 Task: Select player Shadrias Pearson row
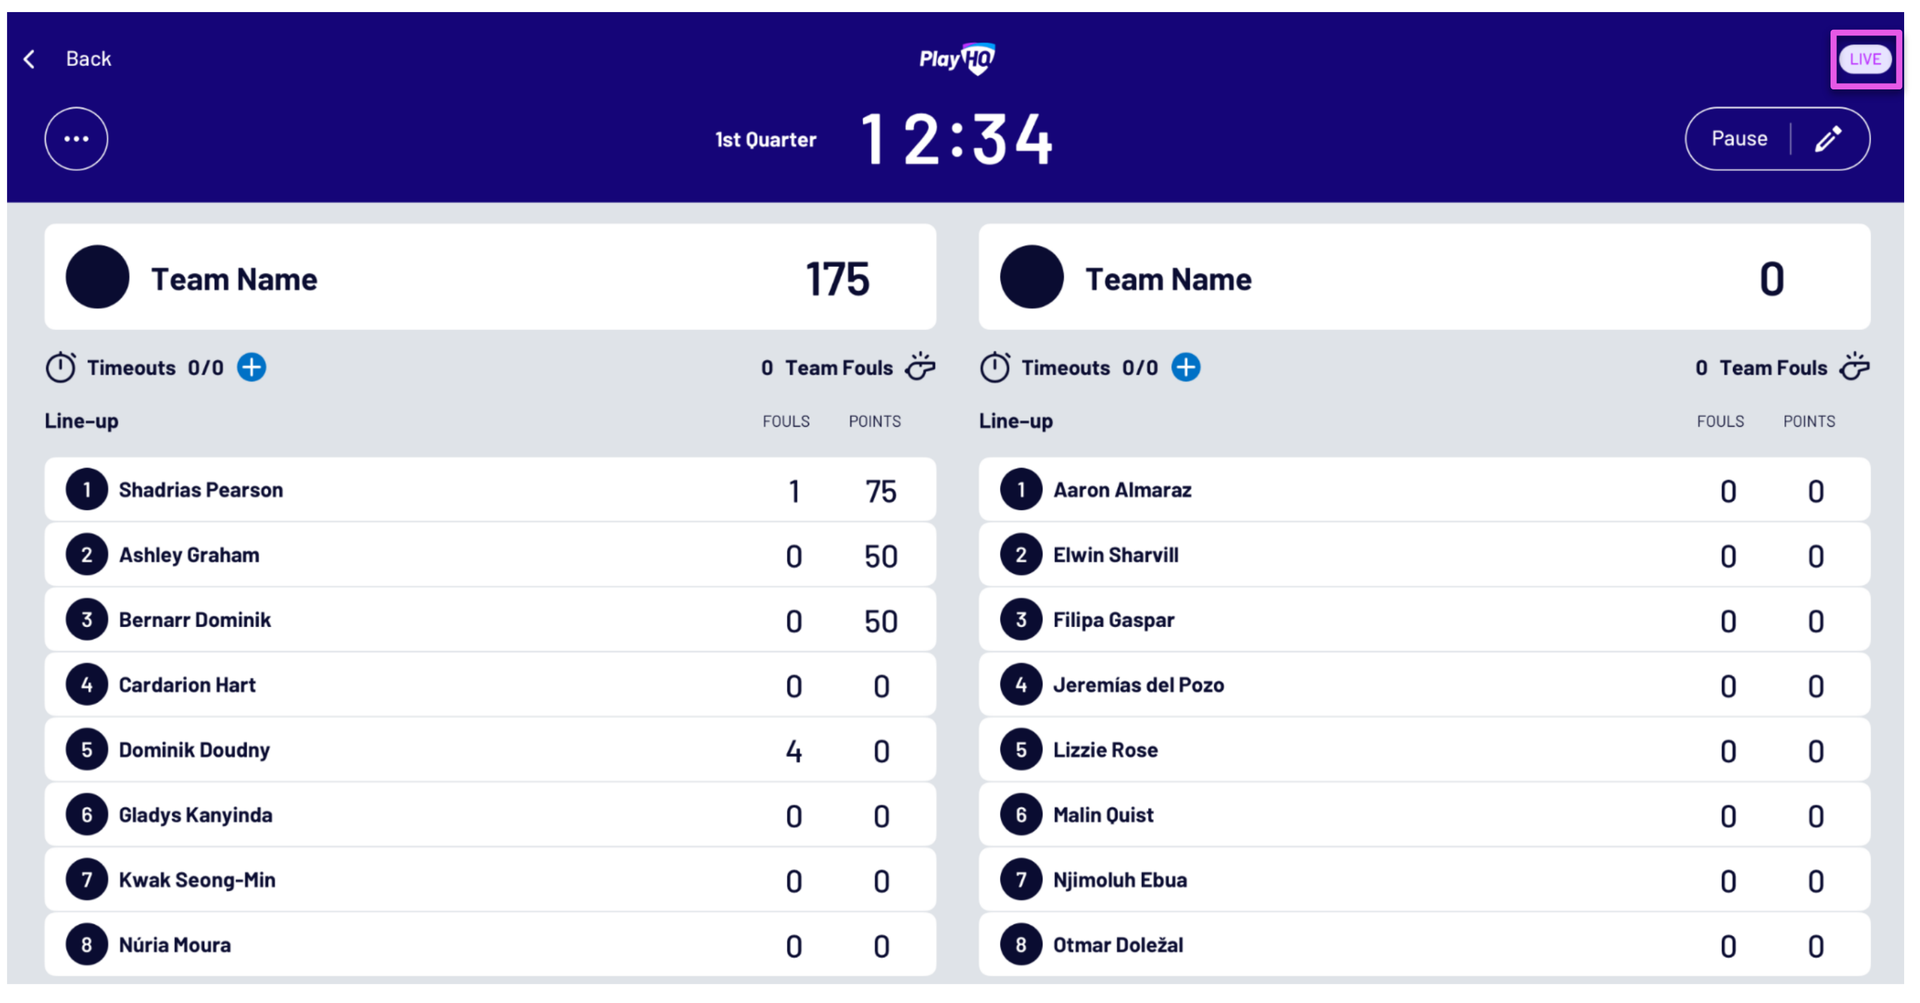[x=490, y=490]
